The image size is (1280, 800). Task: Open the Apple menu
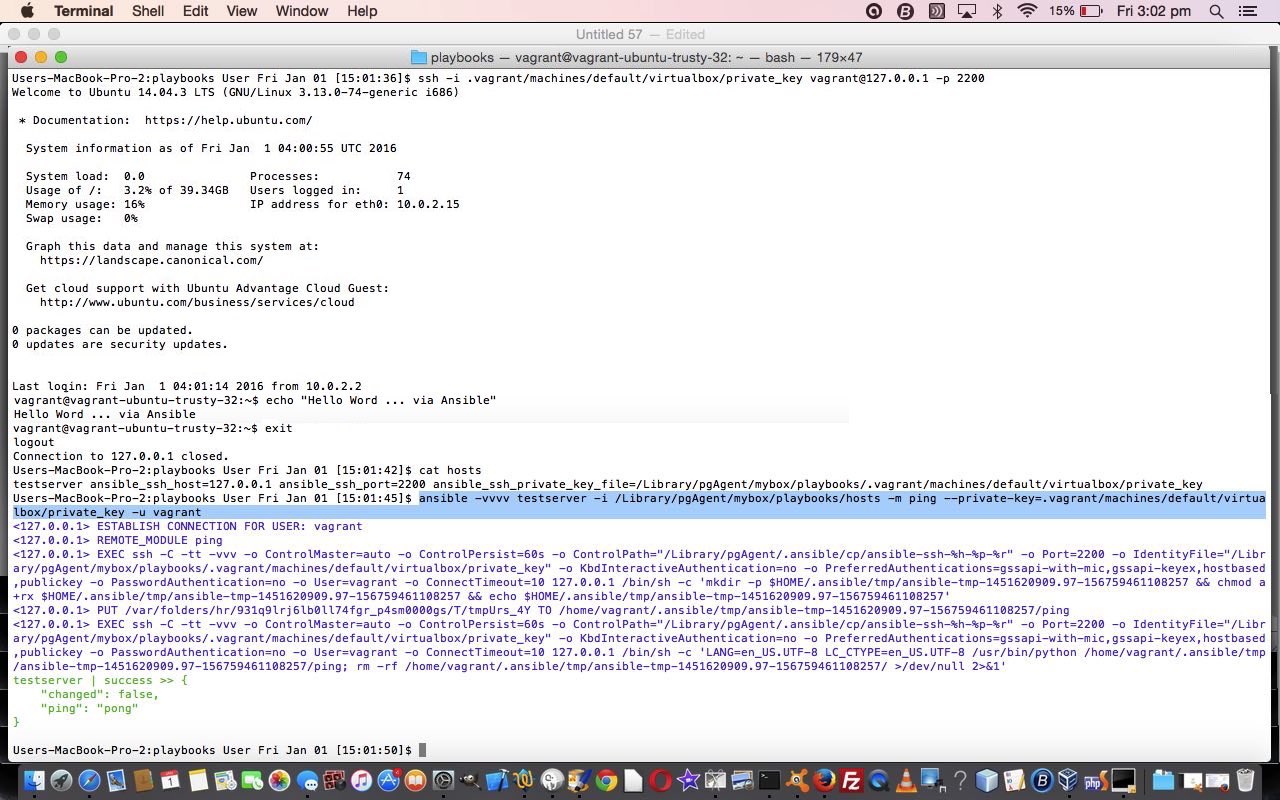[x=27, y=11]
